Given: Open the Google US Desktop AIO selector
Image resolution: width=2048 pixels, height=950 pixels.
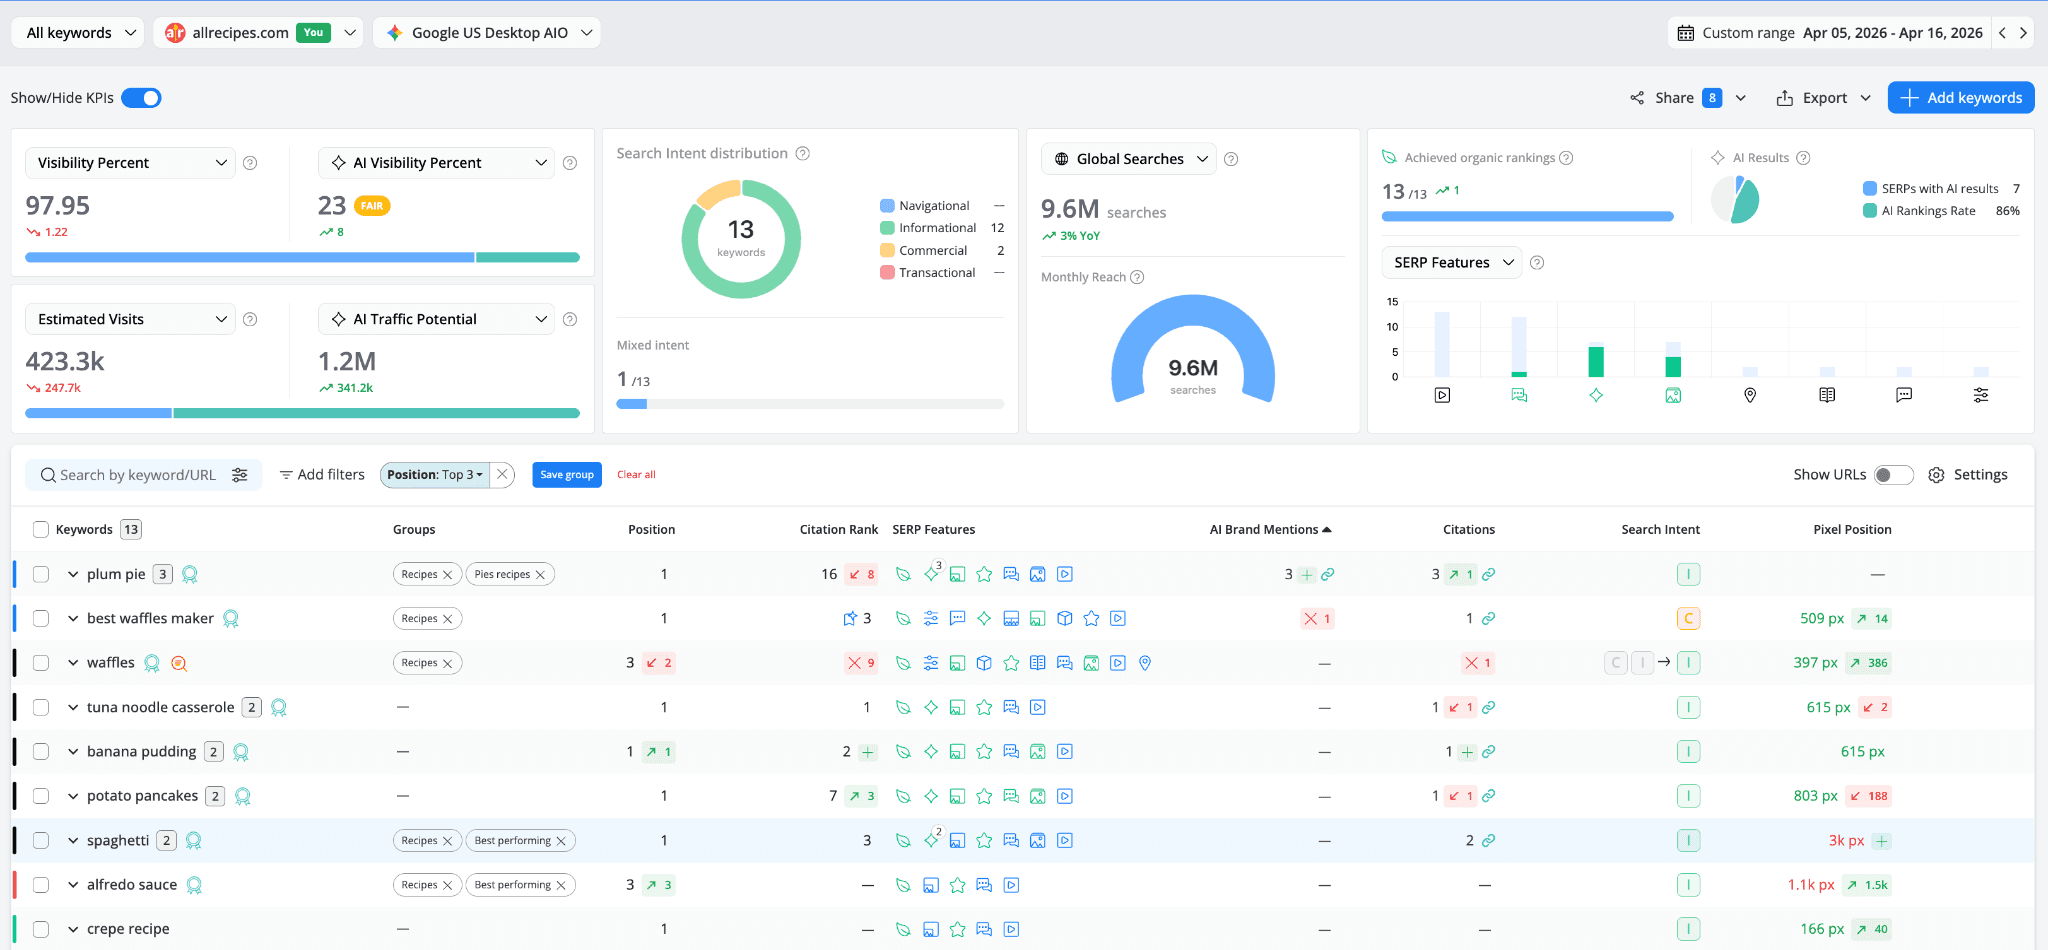Looking at the screenshot, I should click(x=487, y=32).
